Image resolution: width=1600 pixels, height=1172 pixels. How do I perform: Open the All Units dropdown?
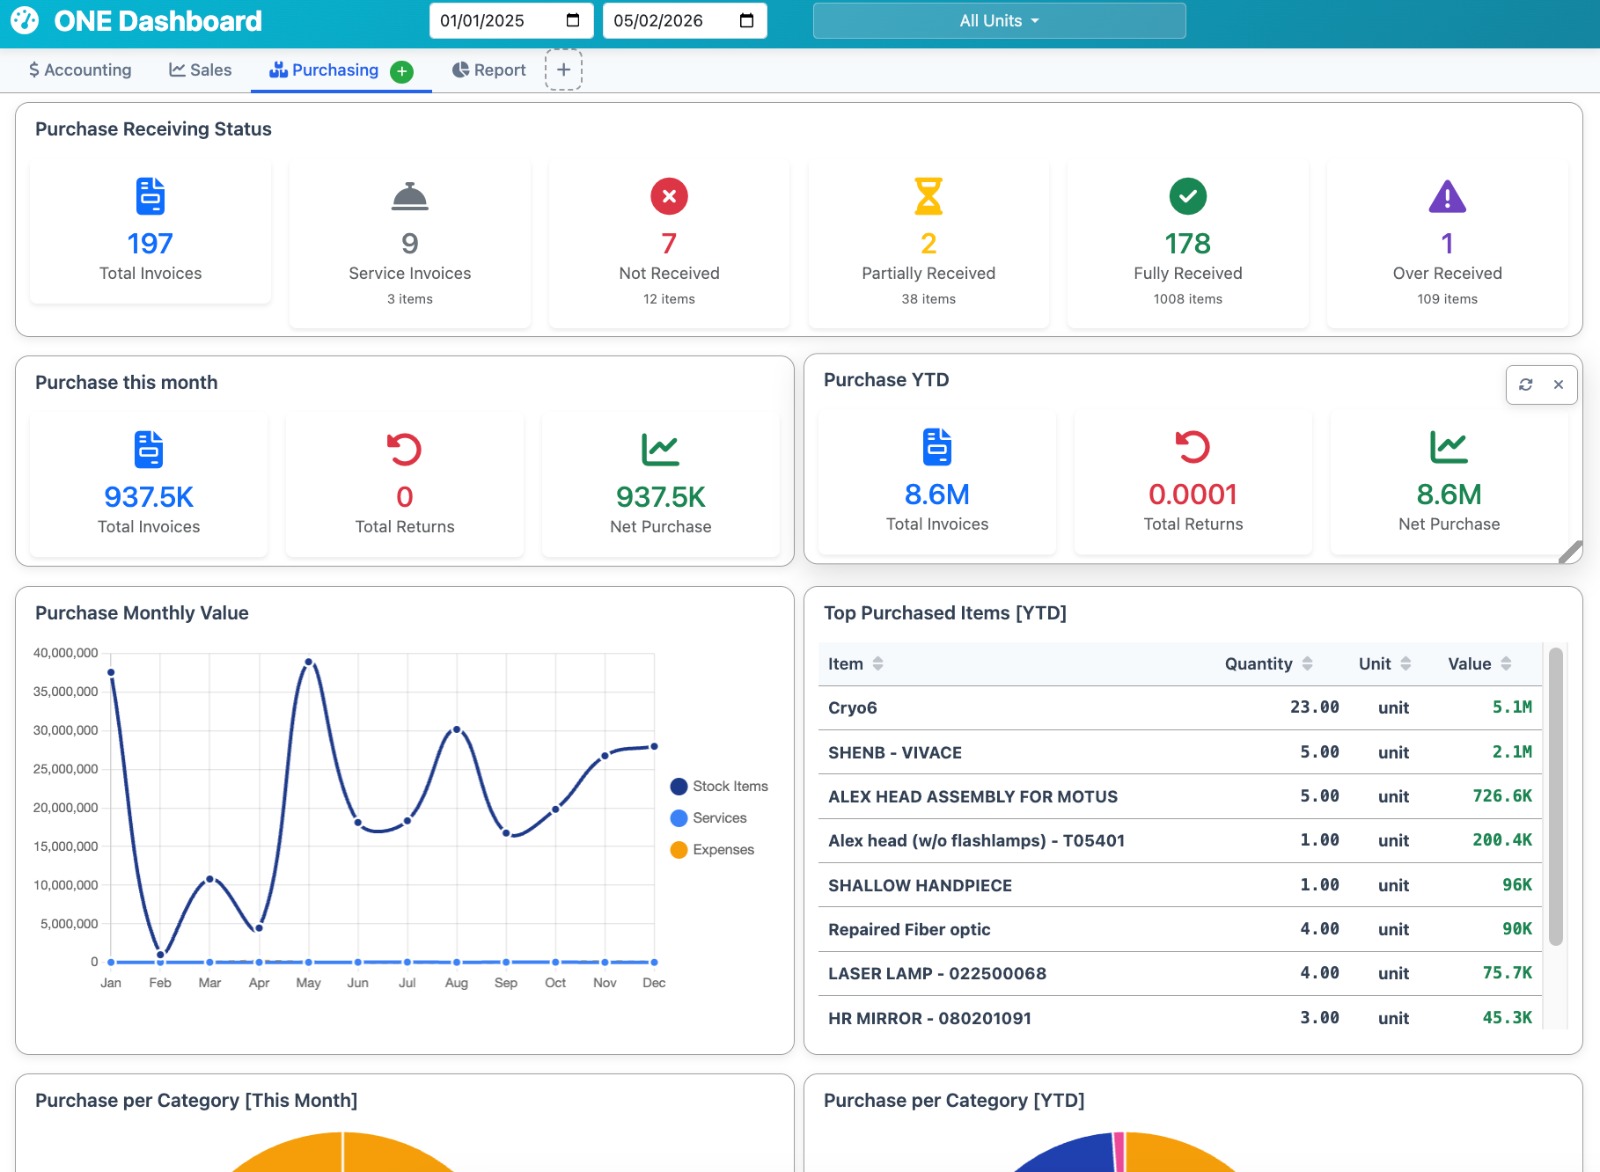999,21
